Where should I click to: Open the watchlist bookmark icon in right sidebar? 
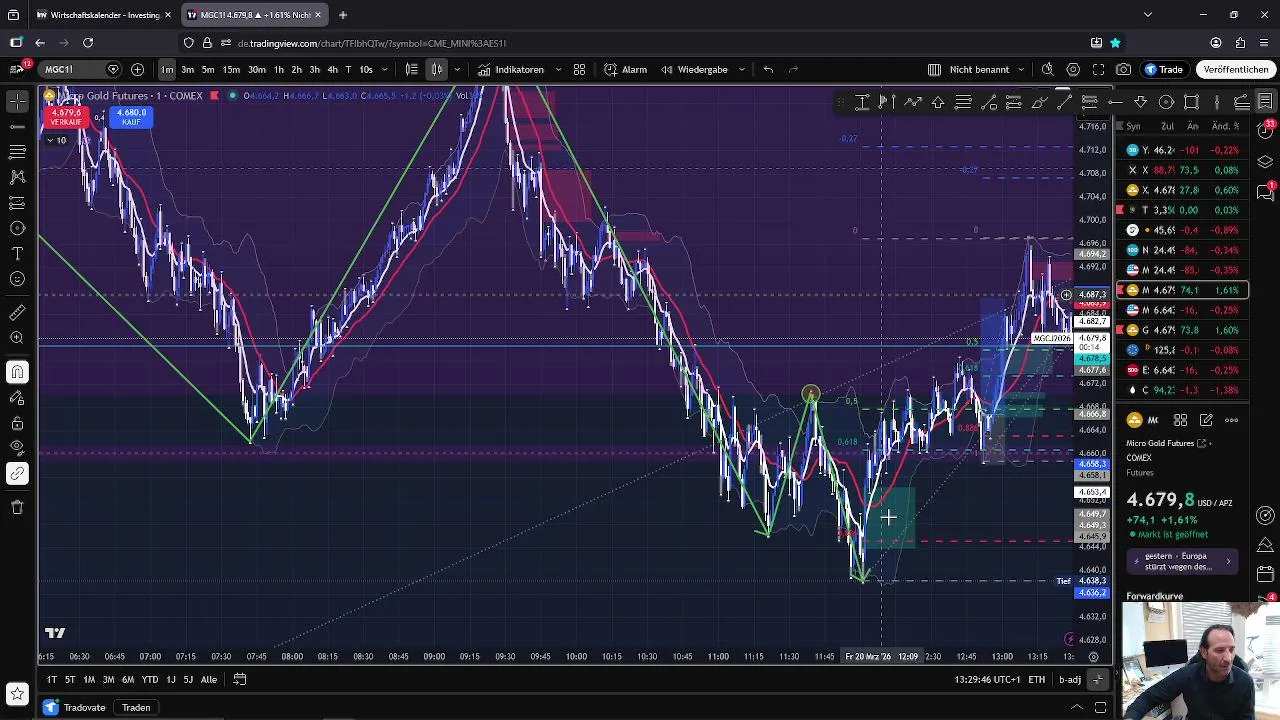(1265, 101)
